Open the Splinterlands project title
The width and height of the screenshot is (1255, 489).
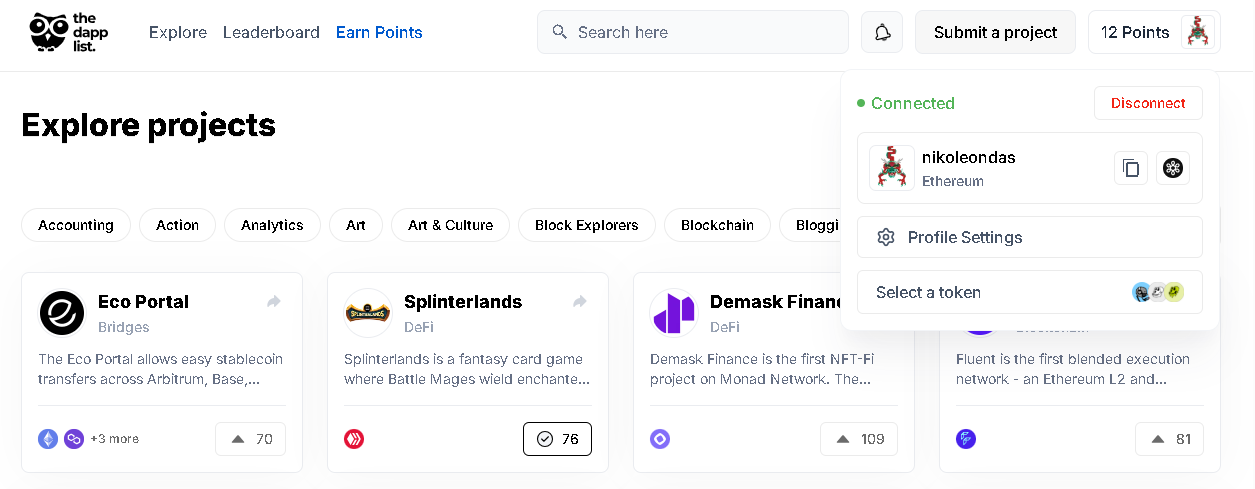463,301
